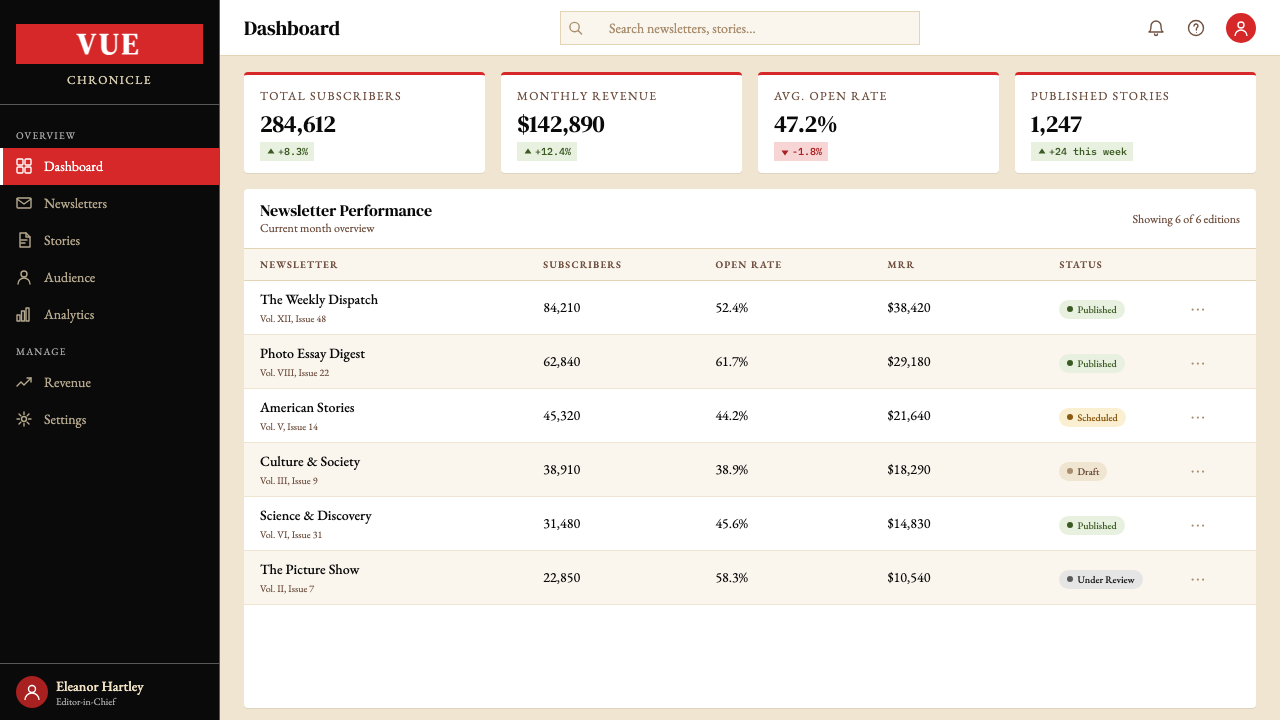Open The Picture Show newsletter title
The height and width of the screenshot is (720, 1280).
tap(309, 569)
